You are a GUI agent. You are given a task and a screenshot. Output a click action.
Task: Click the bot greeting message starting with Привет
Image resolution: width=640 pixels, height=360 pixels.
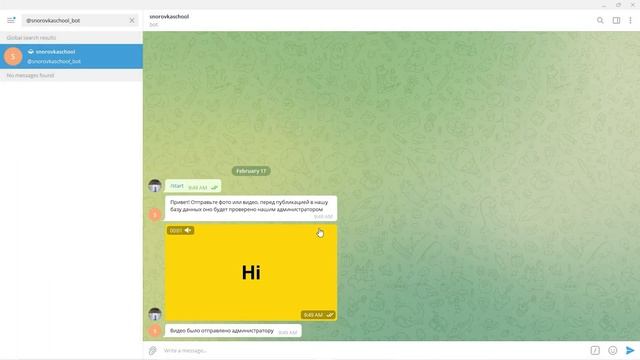(251, 208)
